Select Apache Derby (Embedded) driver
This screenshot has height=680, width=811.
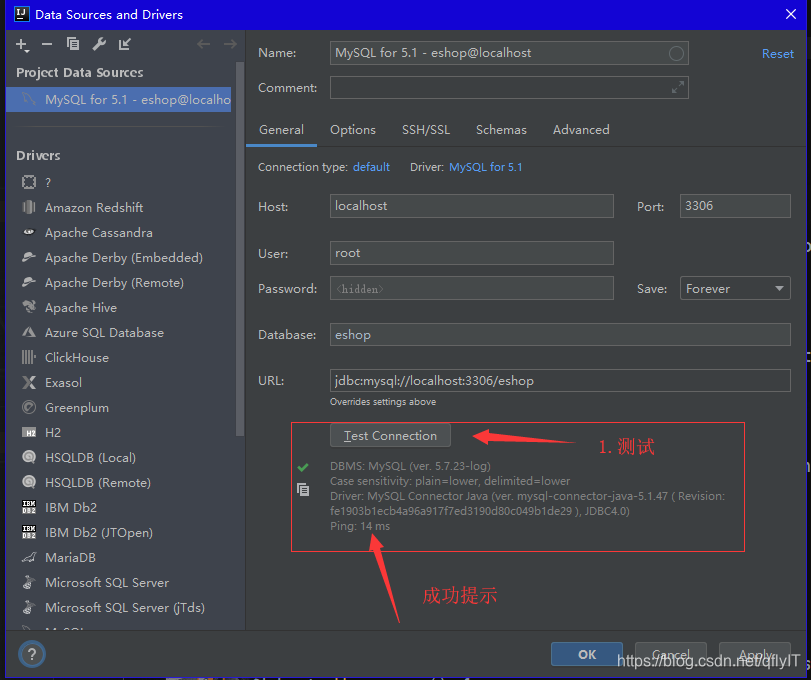123,258
